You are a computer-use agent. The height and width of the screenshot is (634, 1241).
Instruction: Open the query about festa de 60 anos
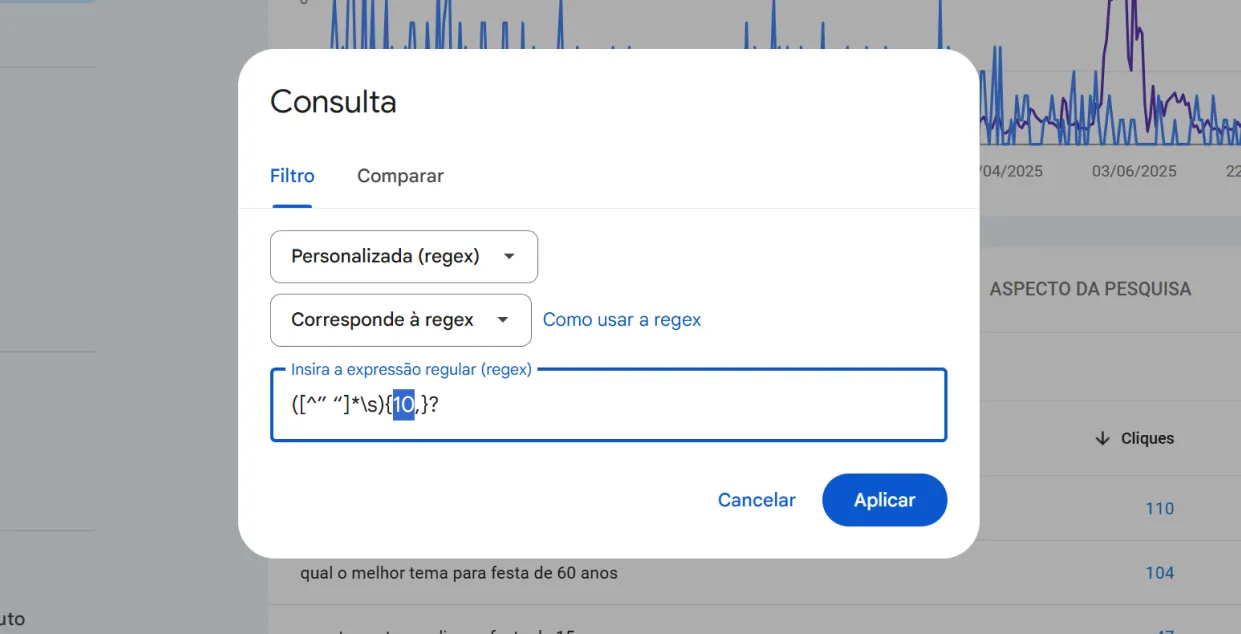coord(459,573)
